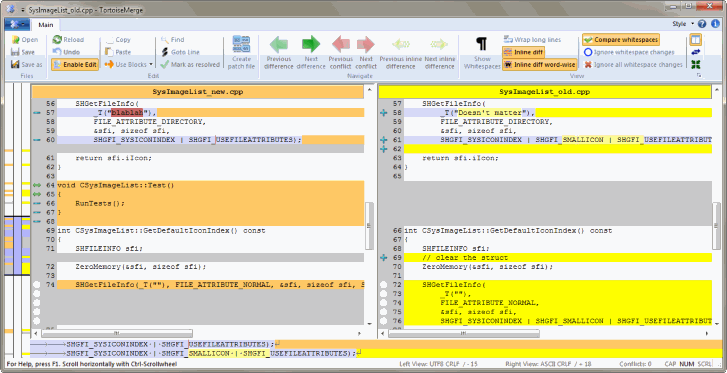Click the white circle marker at left line 74
Image resolution: width=727 pixels, height=373 pixels.
37,284
